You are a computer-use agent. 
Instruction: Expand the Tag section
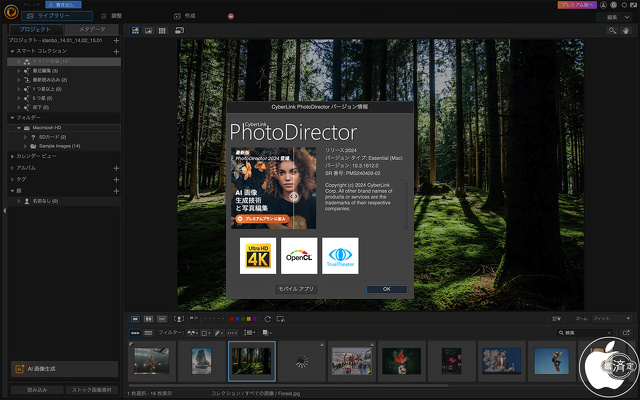[12, 180]
